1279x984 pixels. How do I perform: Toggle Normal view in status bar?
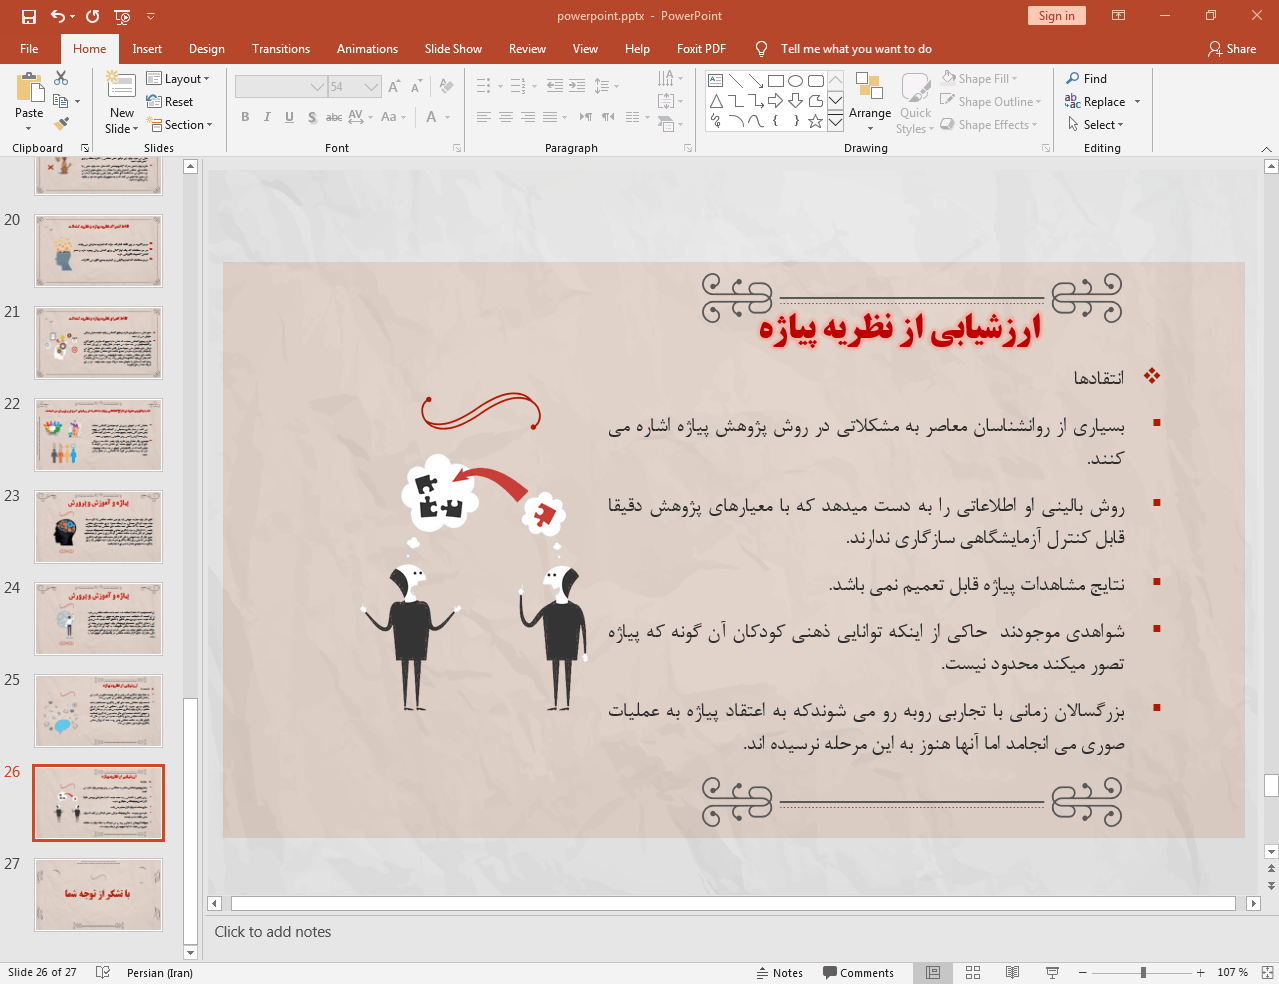[932, 973]
